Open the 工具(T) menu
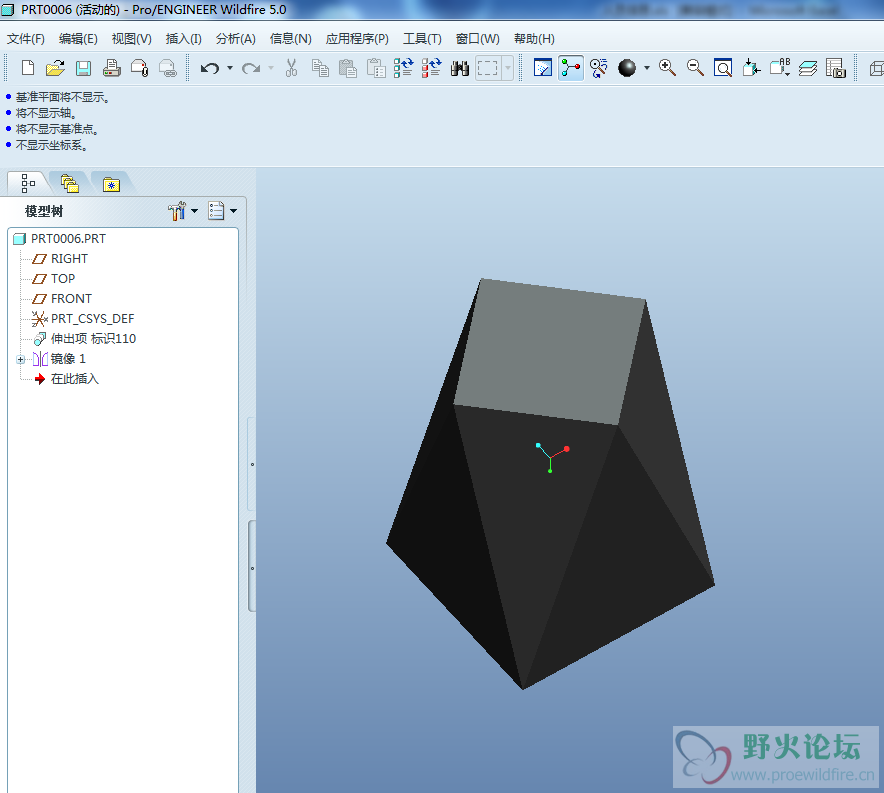 click(x=422, y=39)
